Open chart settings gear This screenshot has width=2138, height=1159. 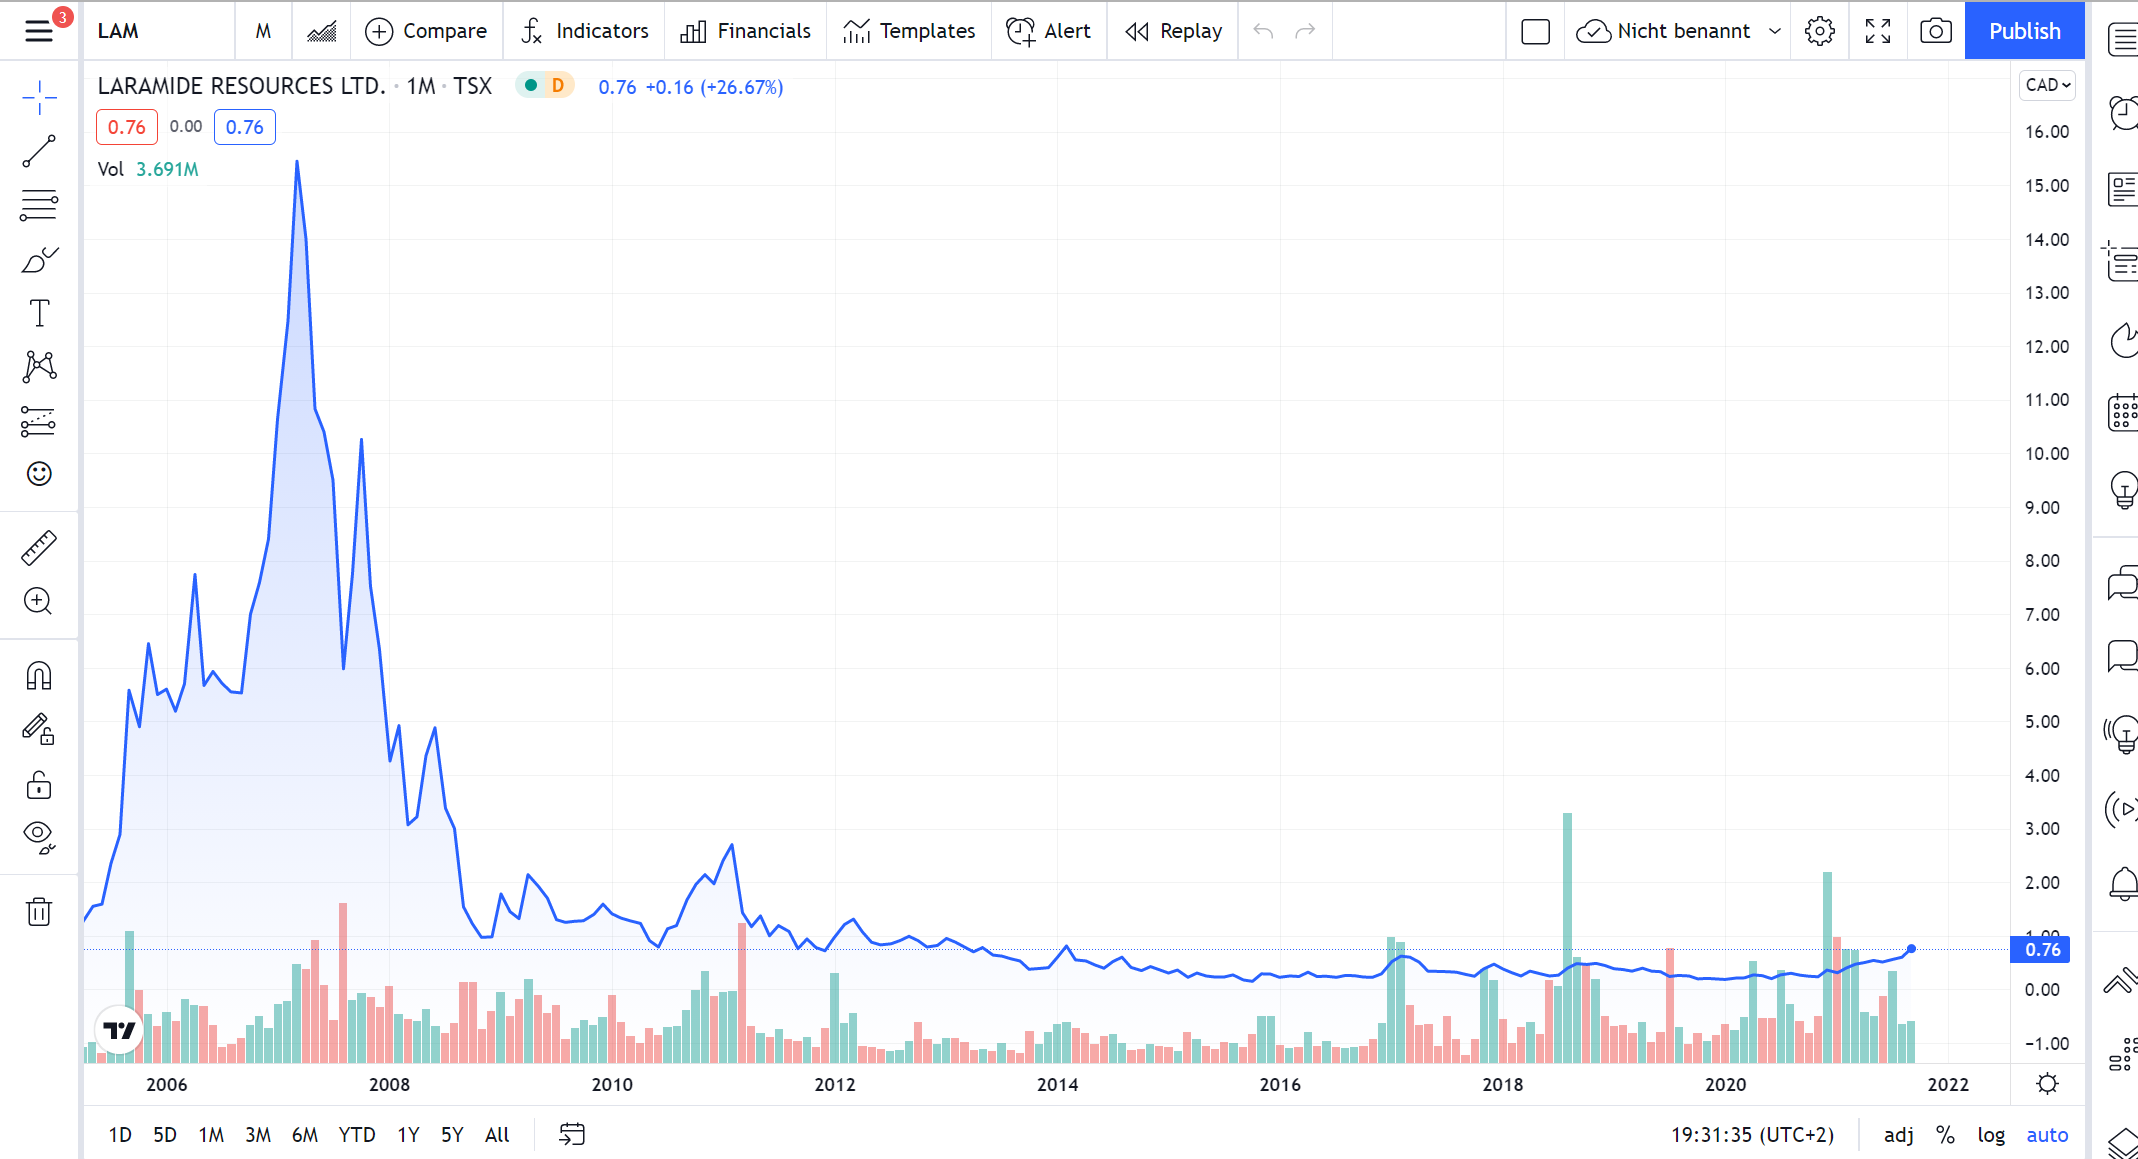pyautogui.click(x=1820, y=31)
